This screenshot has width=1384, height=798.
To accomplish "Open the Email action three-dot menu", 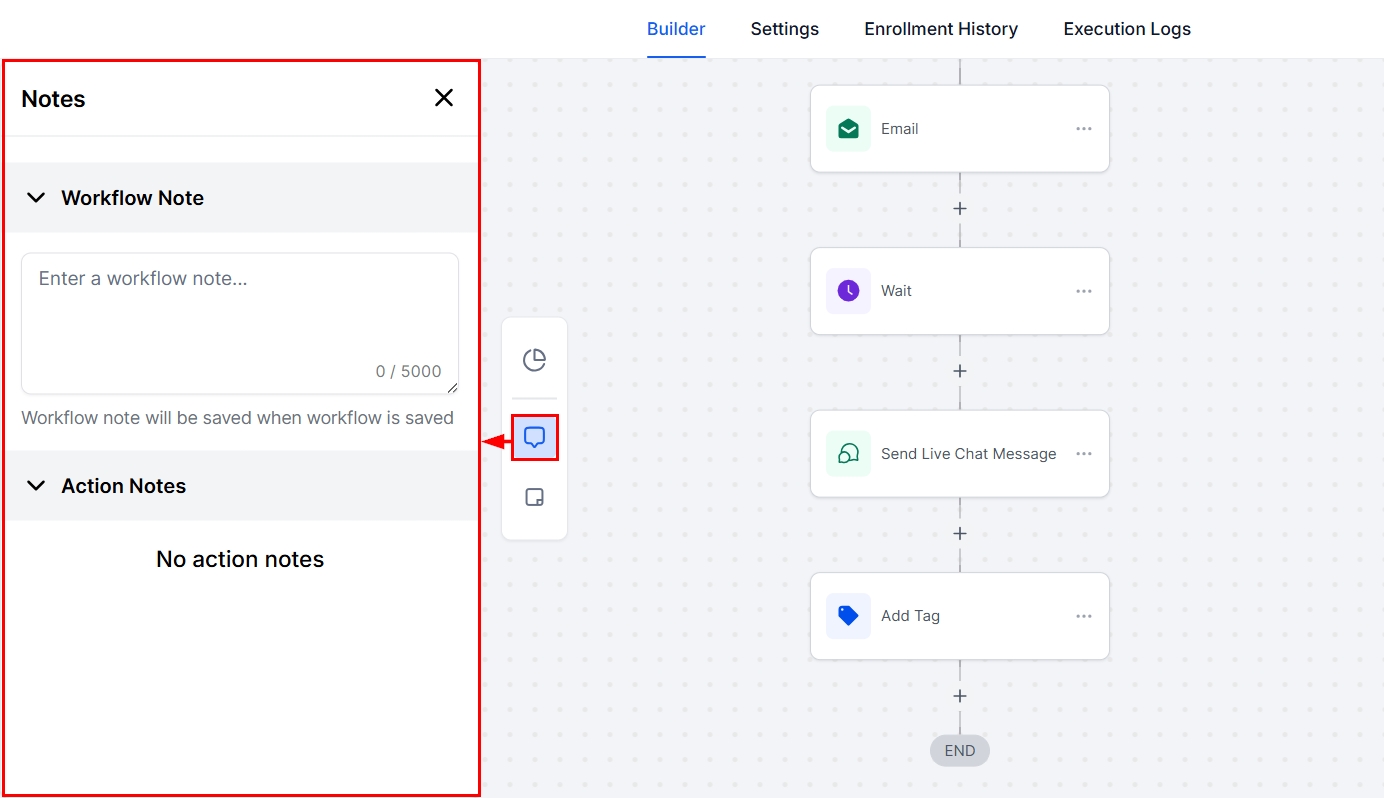I will tap(1084, 129).
